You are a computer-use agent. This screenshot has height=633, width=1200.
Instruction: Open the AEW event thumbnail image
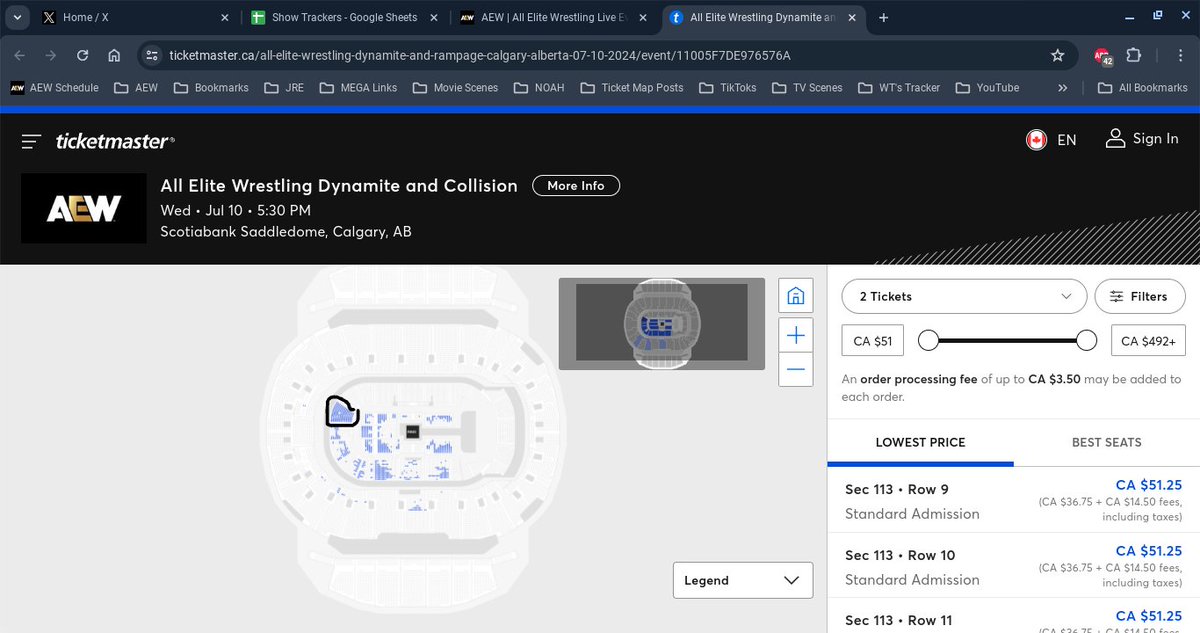(x=84, y=208)
